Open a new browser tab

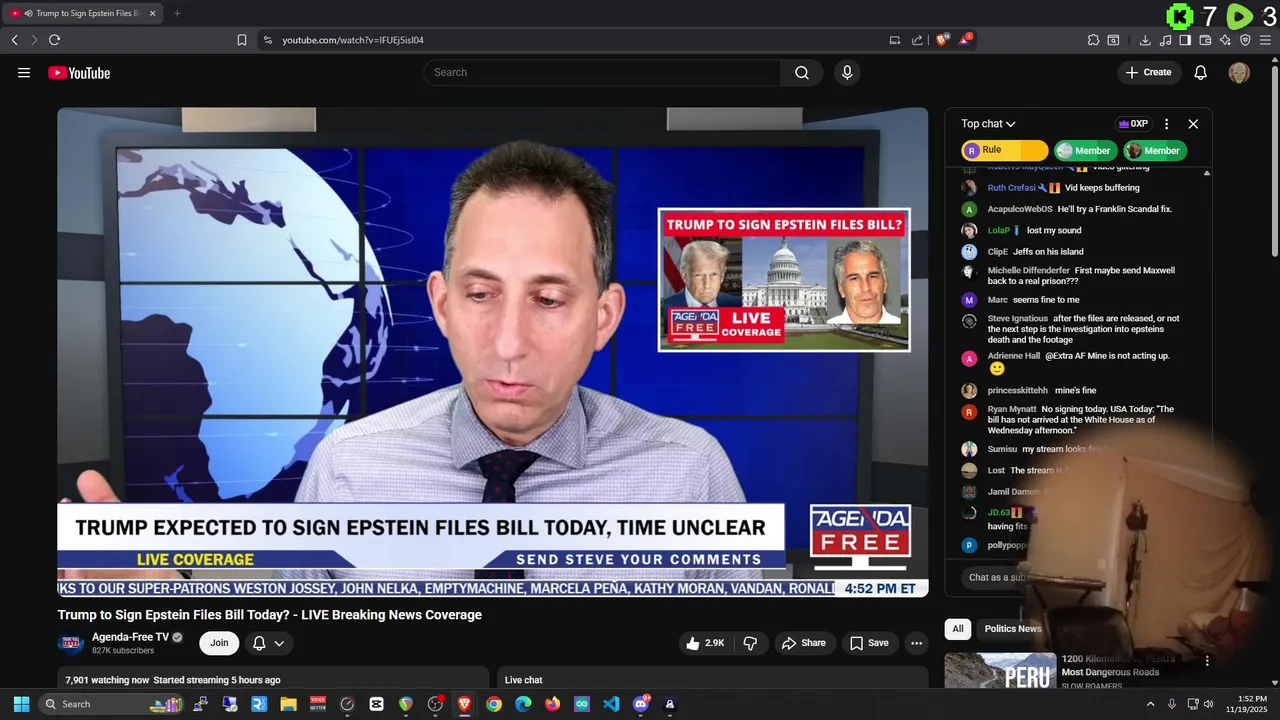pos(177,13)
